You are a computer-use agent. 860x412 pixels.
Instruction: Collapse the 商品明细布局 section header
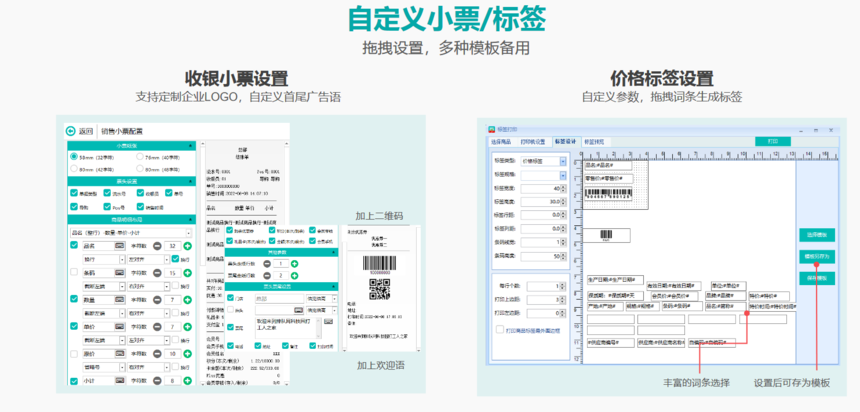[x=132, y=219]
